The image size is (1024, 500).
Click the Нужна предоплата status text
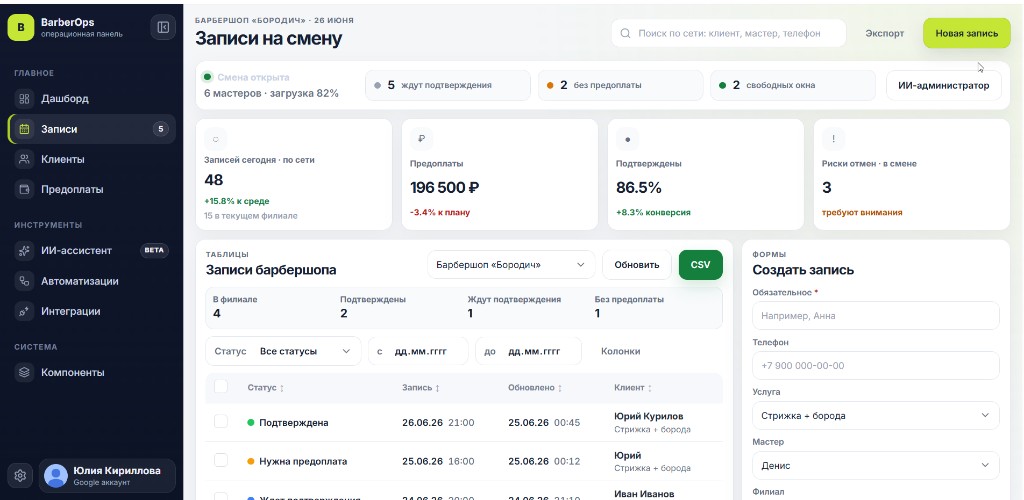click(x=303, y=461)
